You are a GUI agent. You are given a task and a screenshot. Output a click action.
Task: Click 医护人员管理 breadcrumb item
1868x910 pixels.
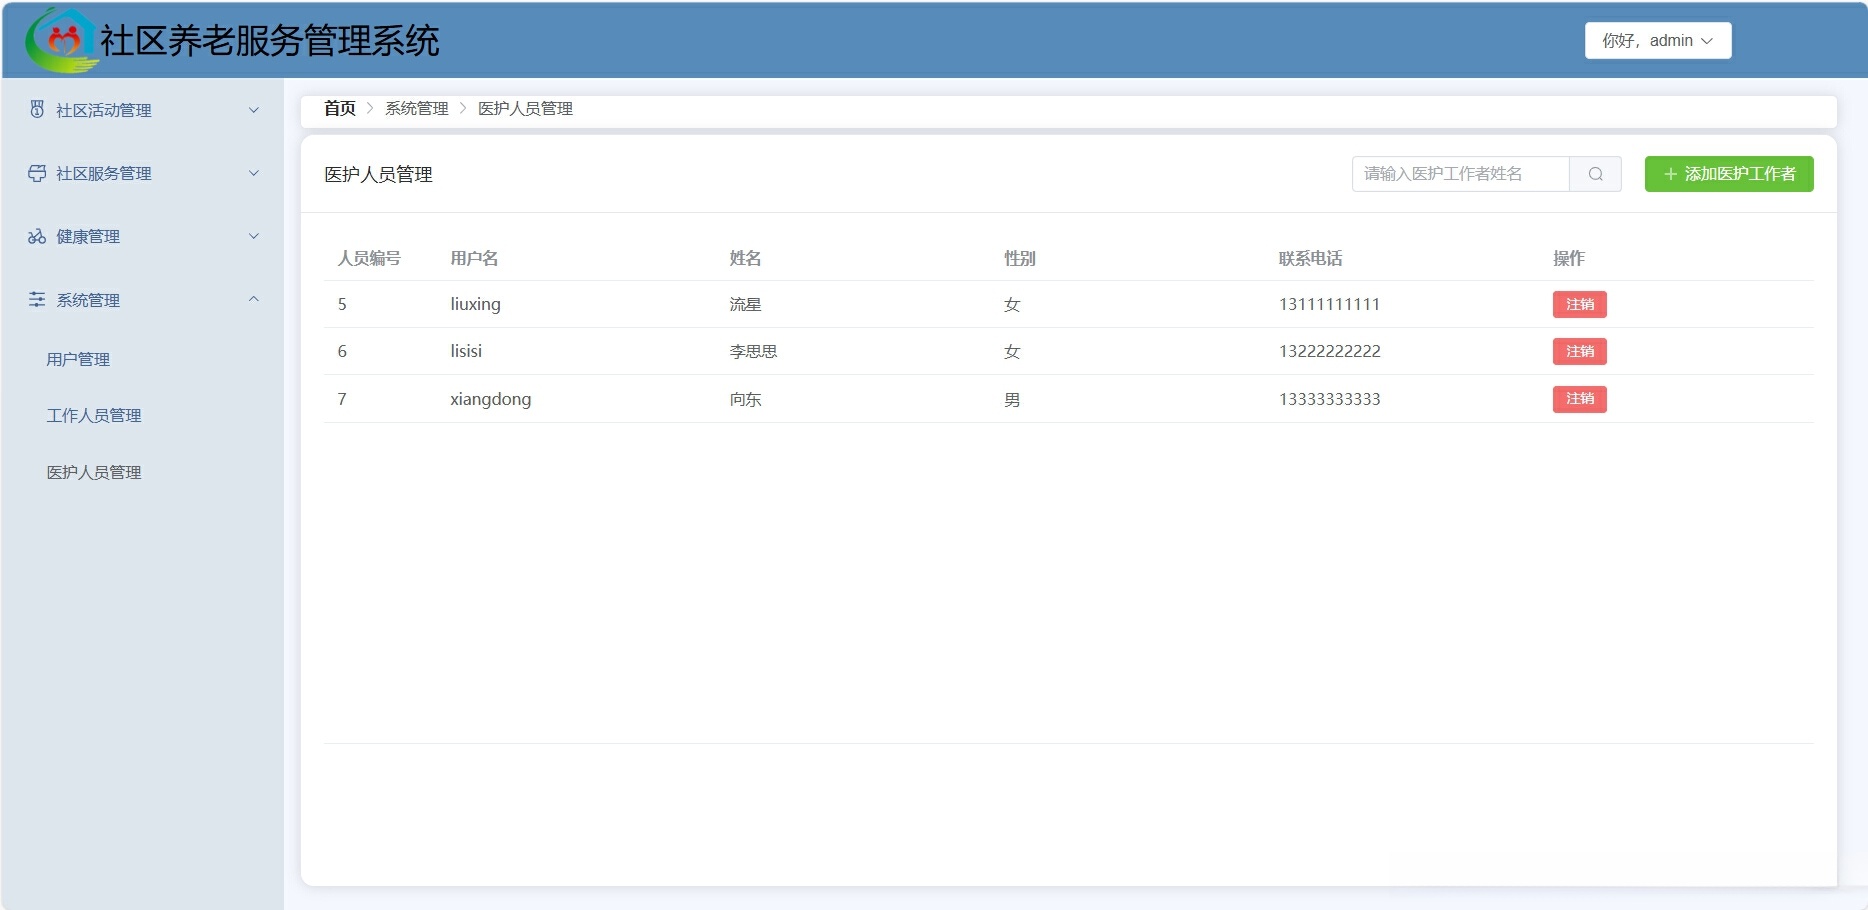click(525, 108)
